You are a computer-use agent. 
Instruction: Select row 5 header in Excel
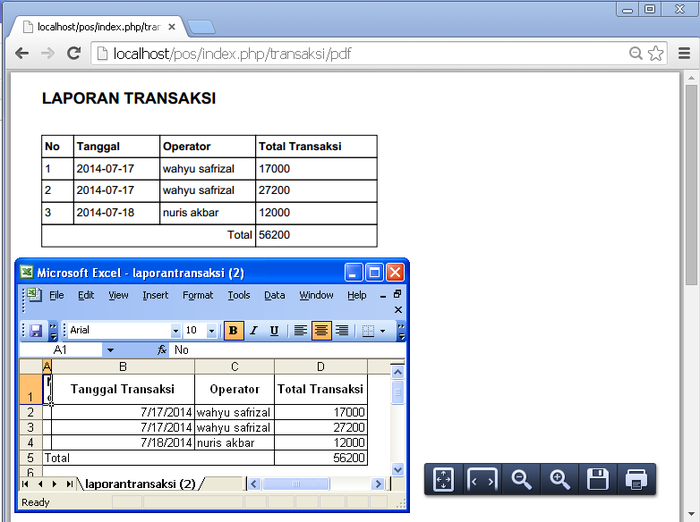coord(30,458)
